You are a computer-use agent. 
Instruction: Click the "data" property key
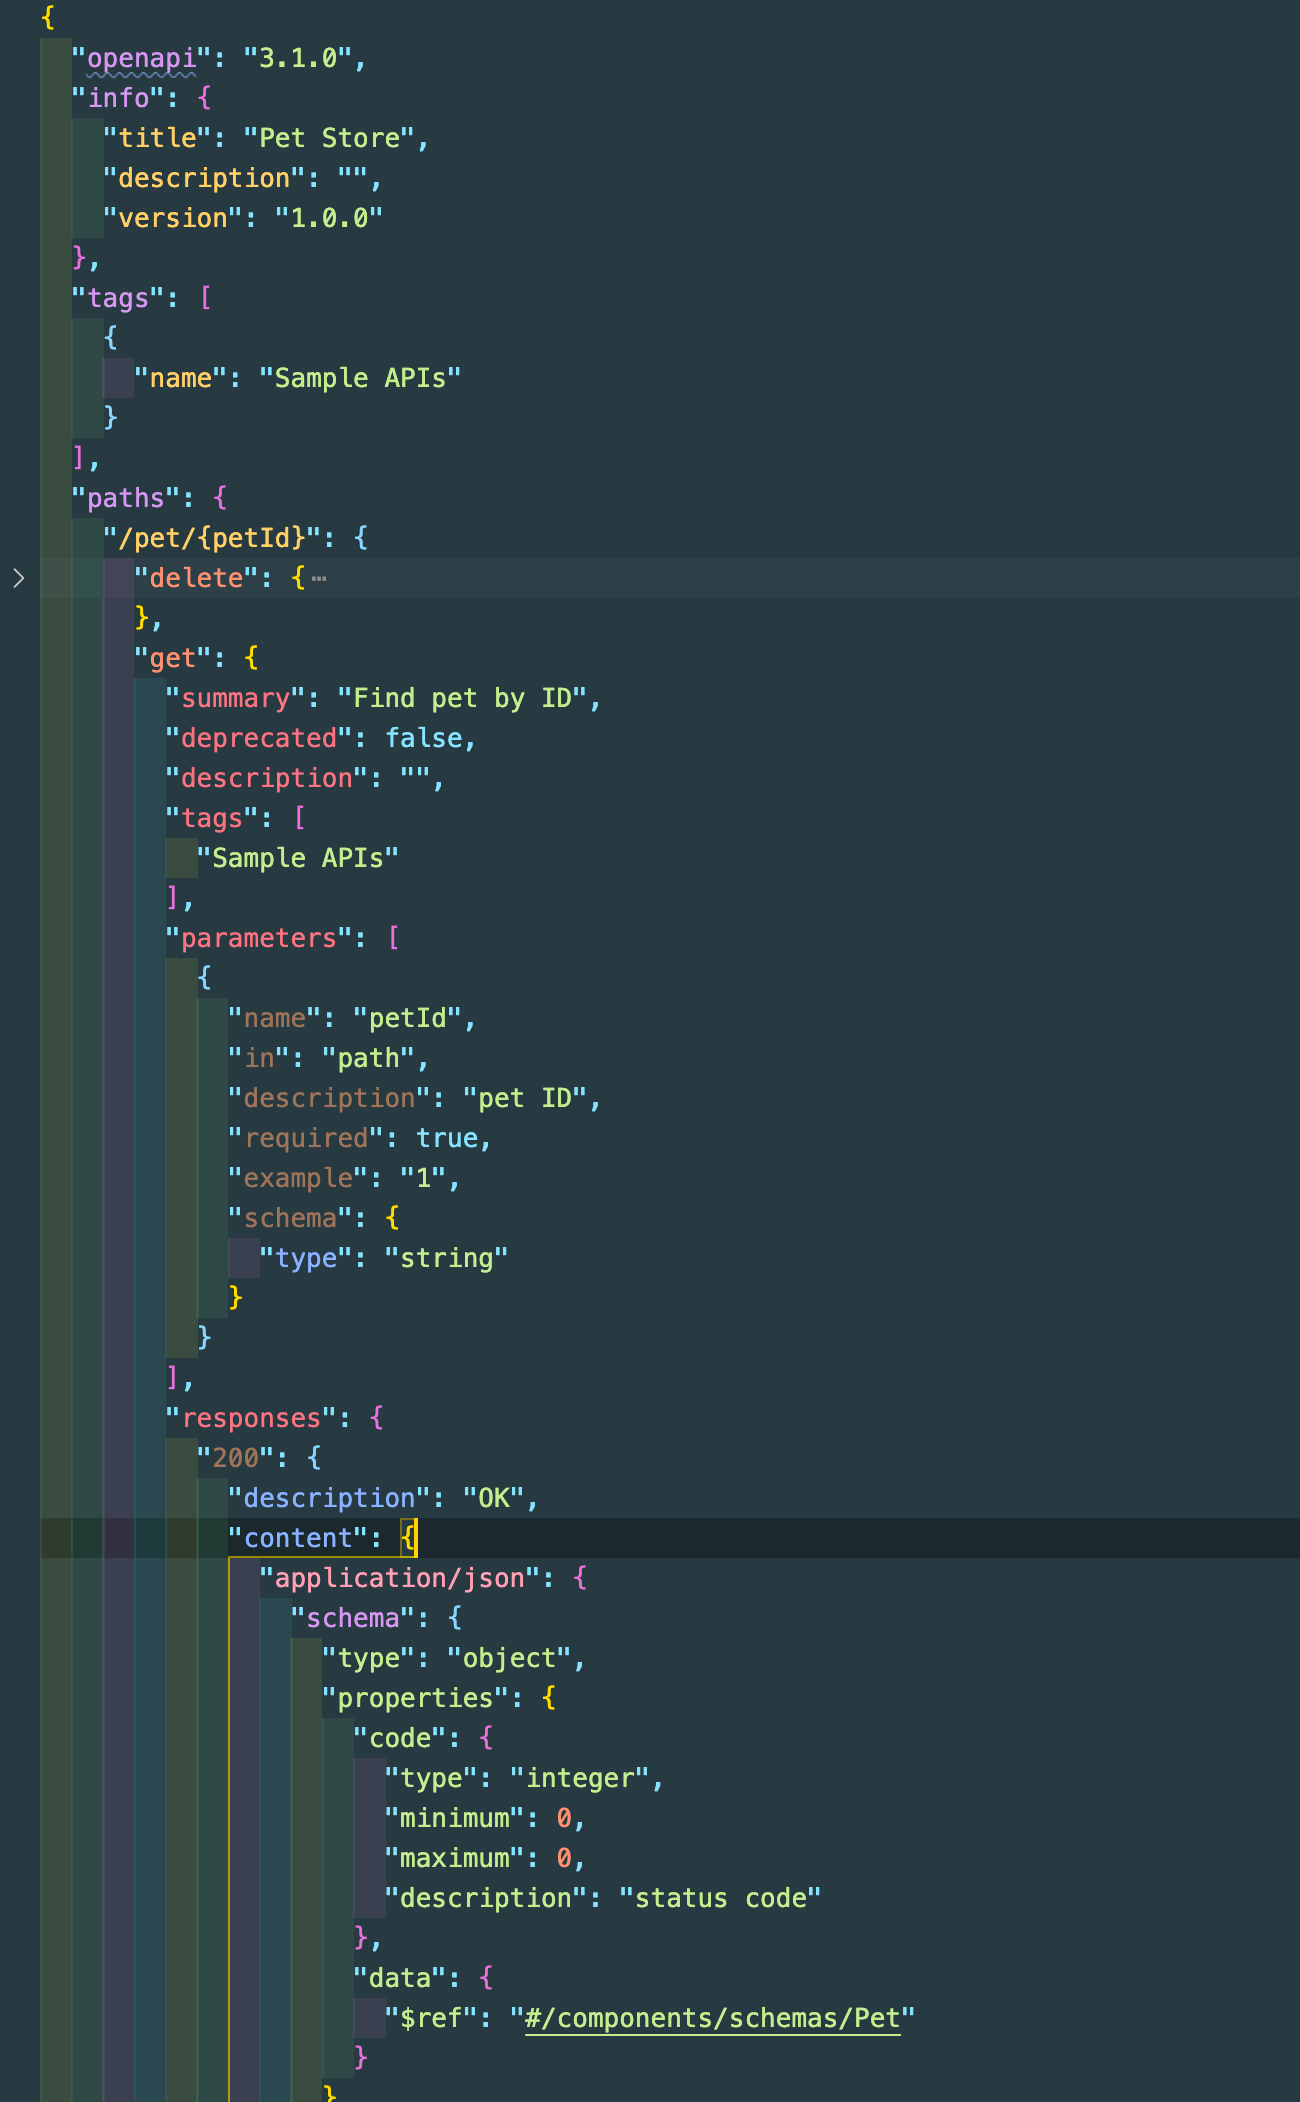click(x=400, y=1978)
